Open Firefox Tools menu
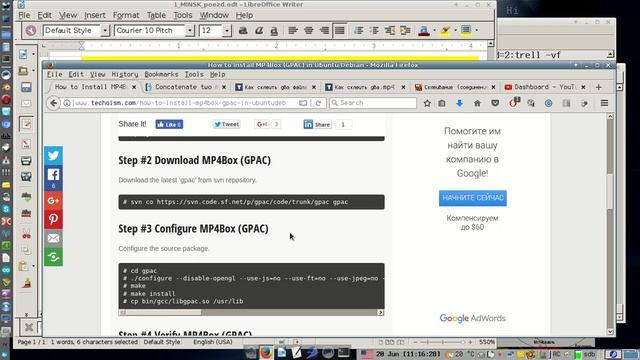Screen dimensions: 640x360 [x=194, y=74]
